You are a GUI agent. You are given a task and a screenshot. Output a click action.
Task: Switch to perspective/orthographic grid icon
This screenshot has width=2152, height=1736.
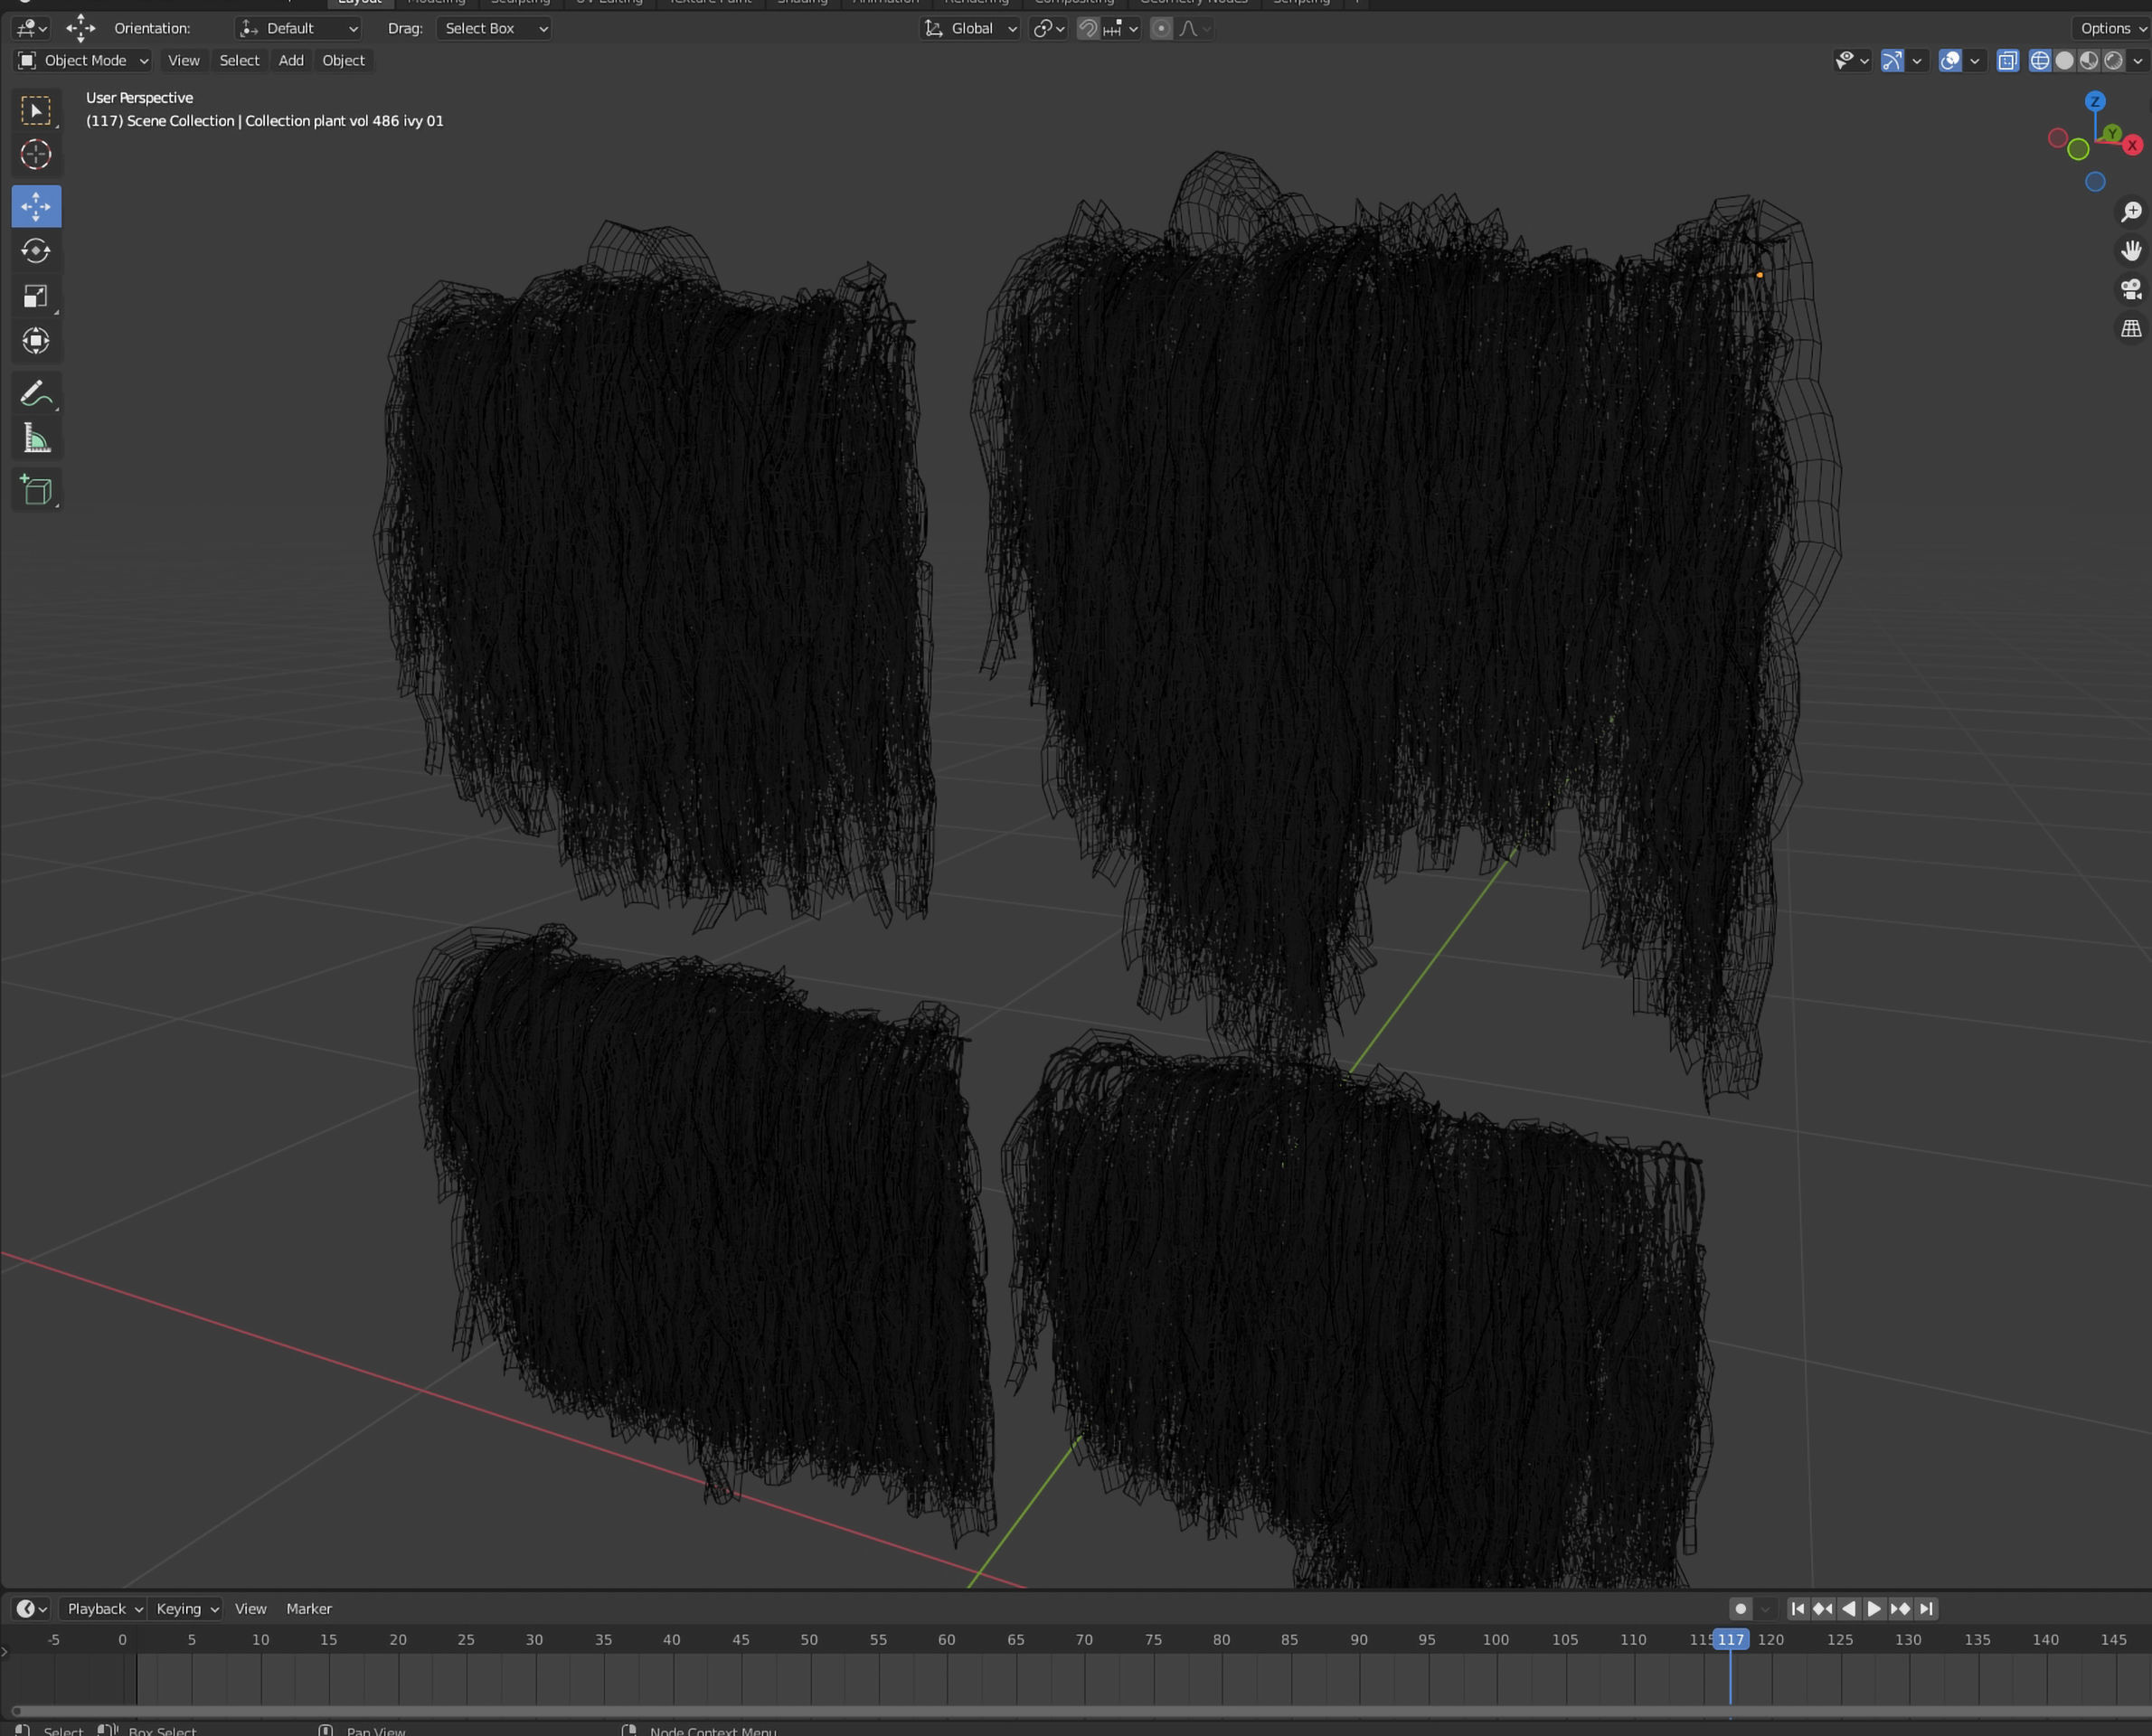pos(2131,329)
